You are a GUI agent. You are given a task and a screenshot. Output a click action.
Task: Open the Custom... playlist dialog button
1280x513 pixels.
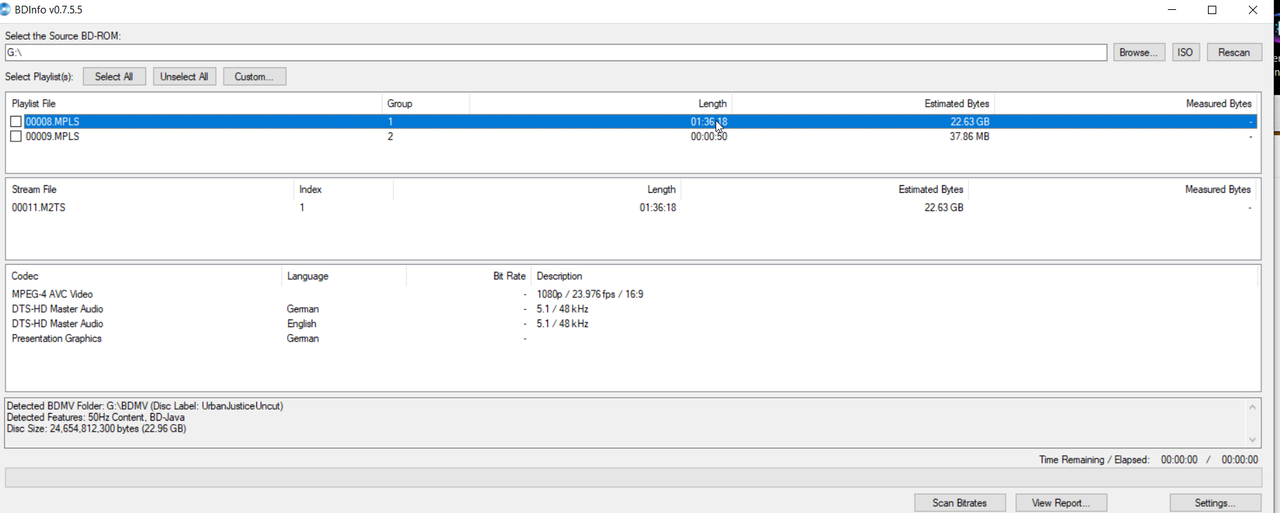point(254,76)
